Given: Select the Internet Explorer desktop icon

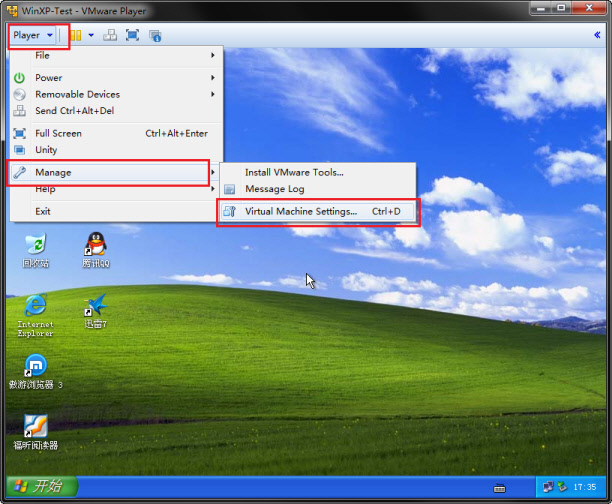Looking at the screenshot, I should [x=36, y=315].
